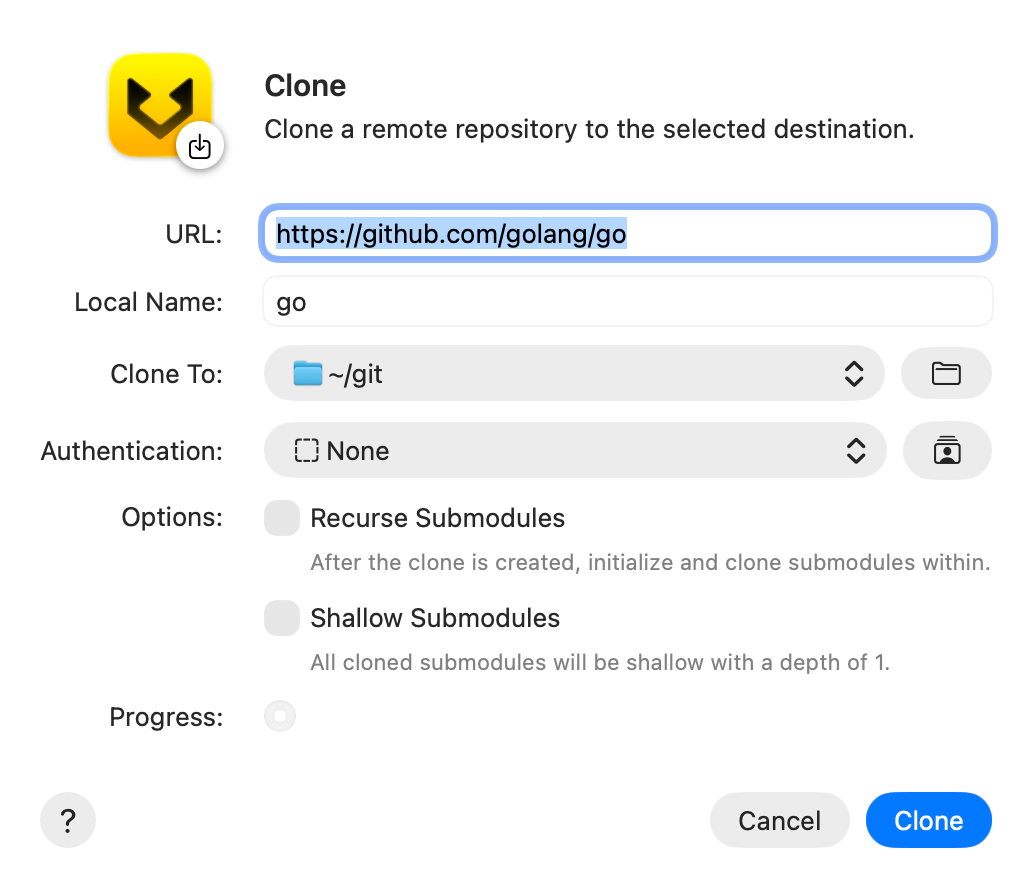Click the download badge on app icon
The width and height of the screenshot is (1032, 888).
click(200, 145)
